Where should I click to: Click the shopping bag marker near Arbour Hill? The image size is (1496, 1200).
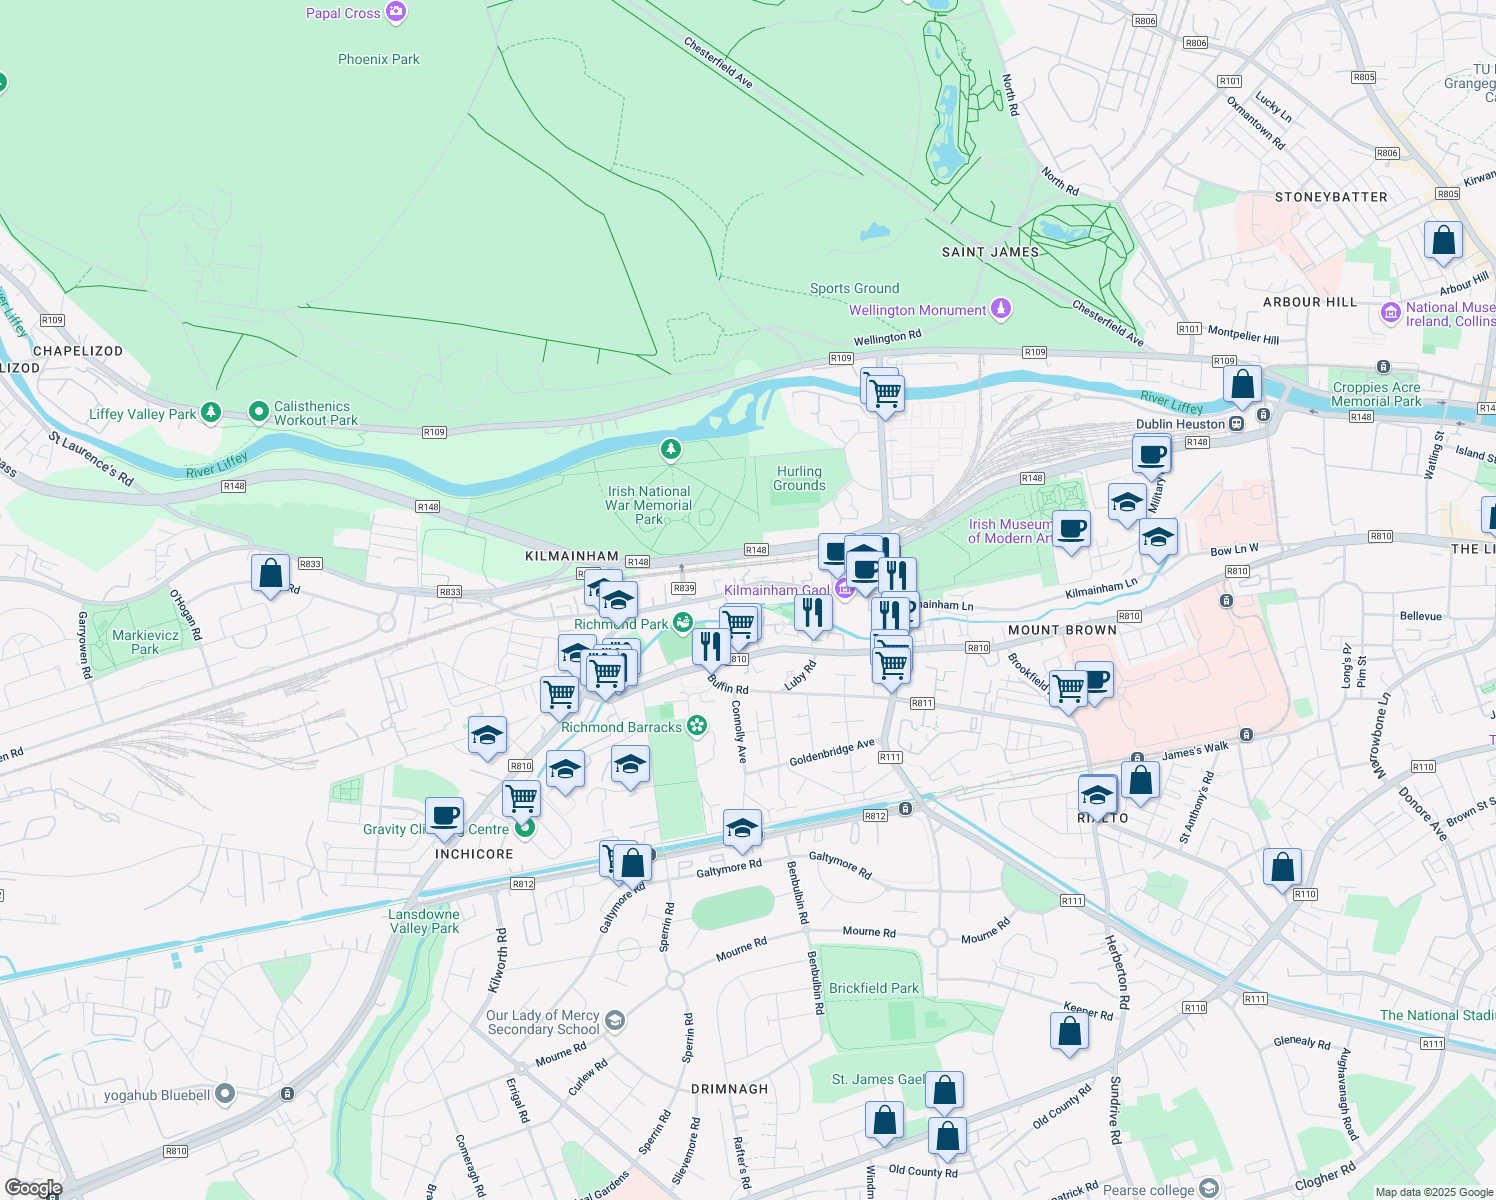(1443, 242)
